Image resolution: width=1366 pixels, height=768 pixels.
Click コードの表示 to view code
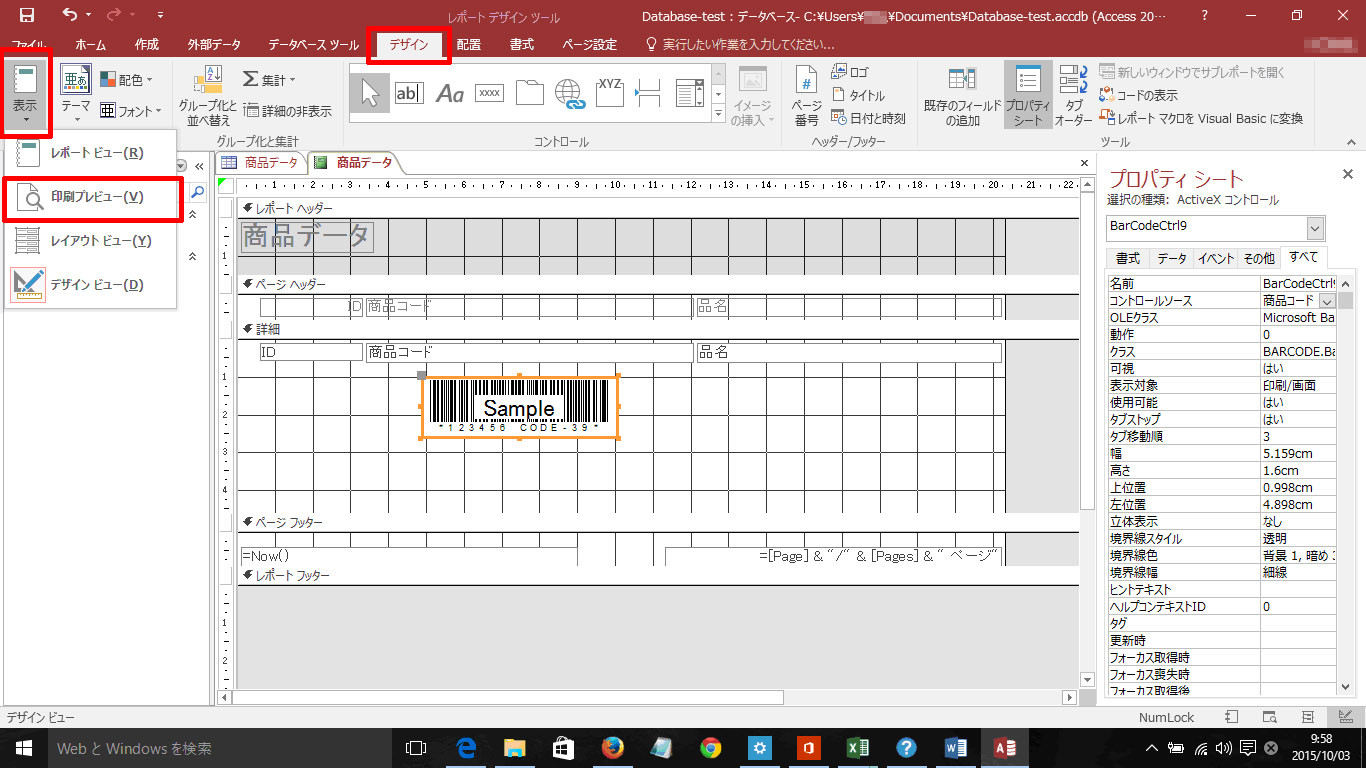[1138, 95]
